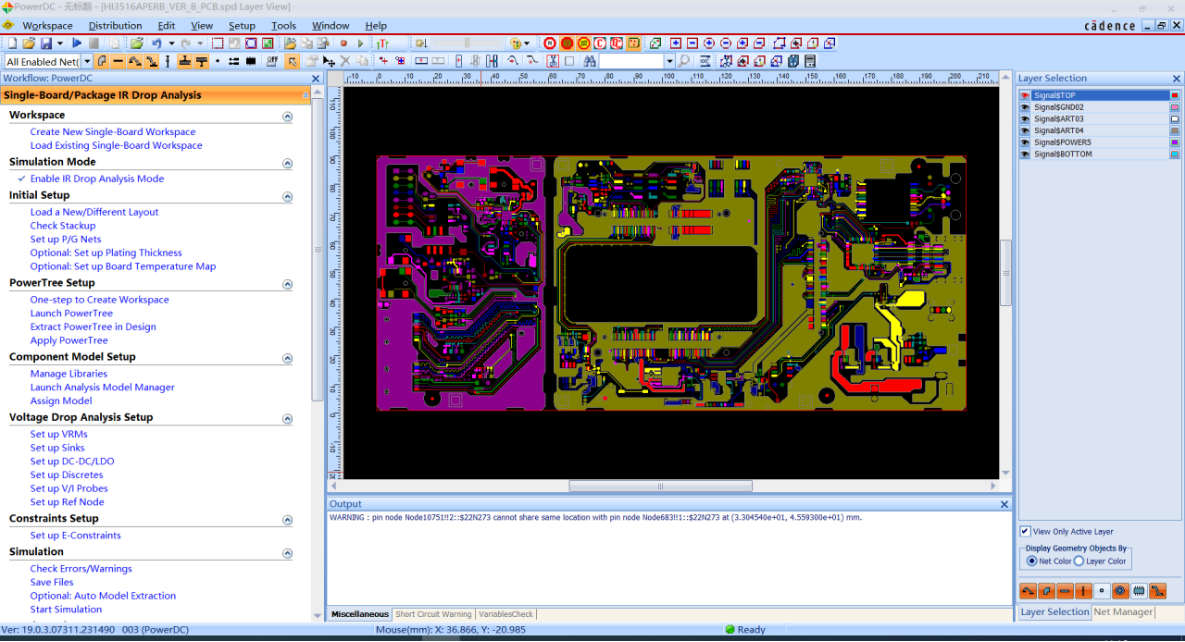The height and width of the screenshot is (642, 1185).
Task: Switch to Net Manager tab
Action: click(x=1123, y=612)
